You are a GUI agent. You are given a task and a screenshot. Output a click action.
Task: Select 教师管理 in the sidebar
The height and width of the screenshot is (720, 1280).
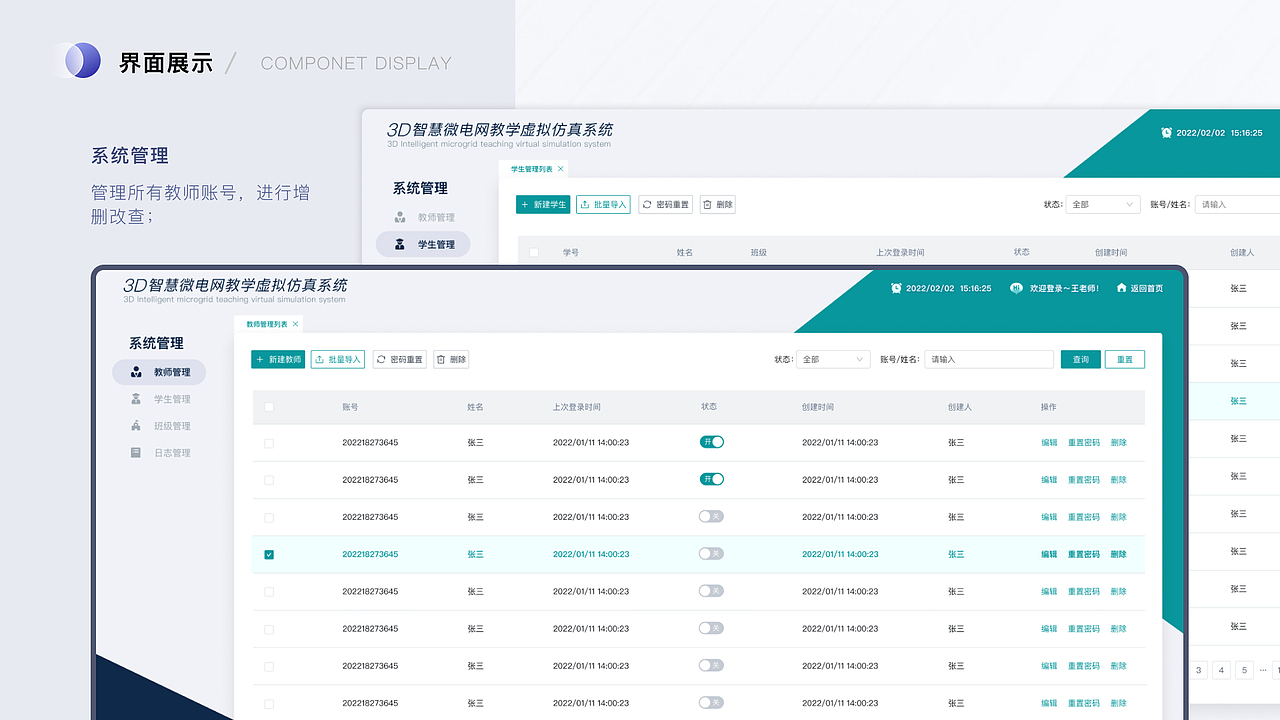(158, 371)
